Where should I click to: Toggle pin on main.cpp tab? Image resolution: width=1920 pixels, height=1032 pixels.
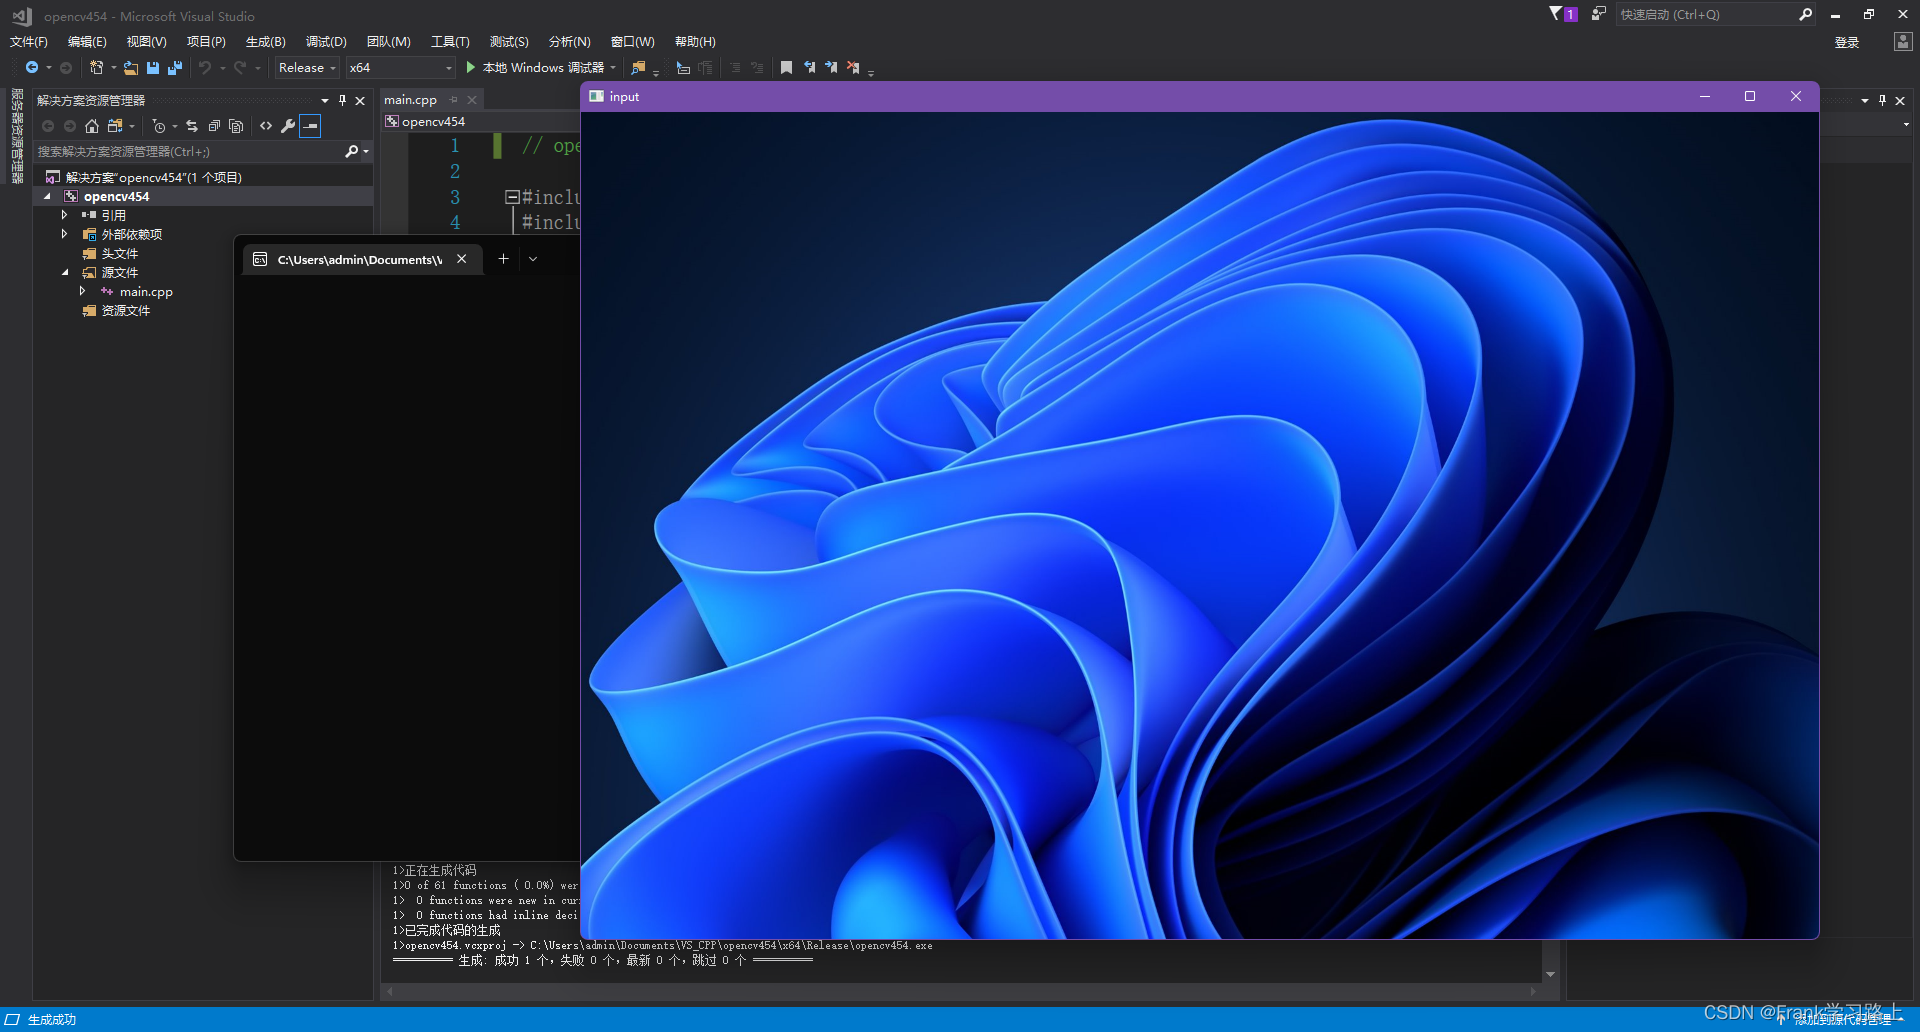click(x=453, y=100)
